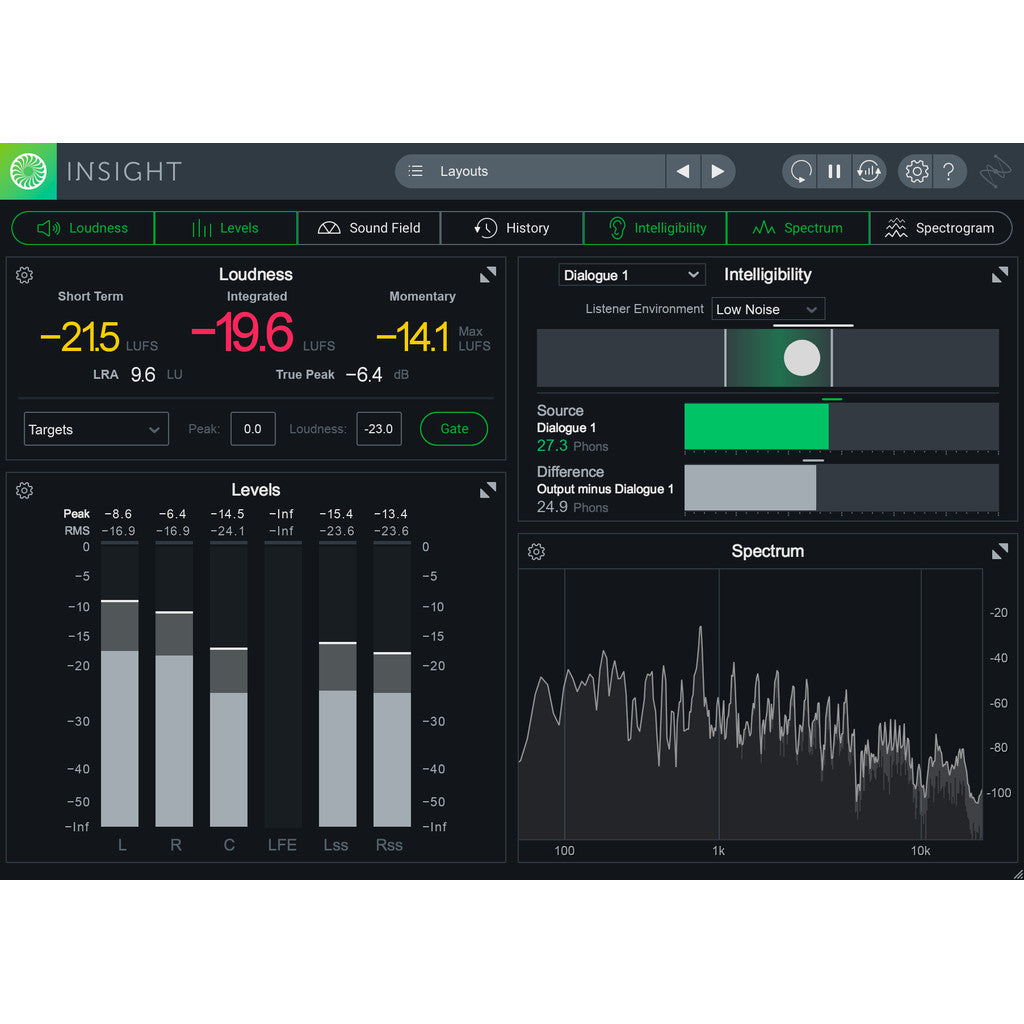The height and width of the screenshot is (1024, 1024).
Task: Open Loudness panel settings gear
Action: point(24,275)
